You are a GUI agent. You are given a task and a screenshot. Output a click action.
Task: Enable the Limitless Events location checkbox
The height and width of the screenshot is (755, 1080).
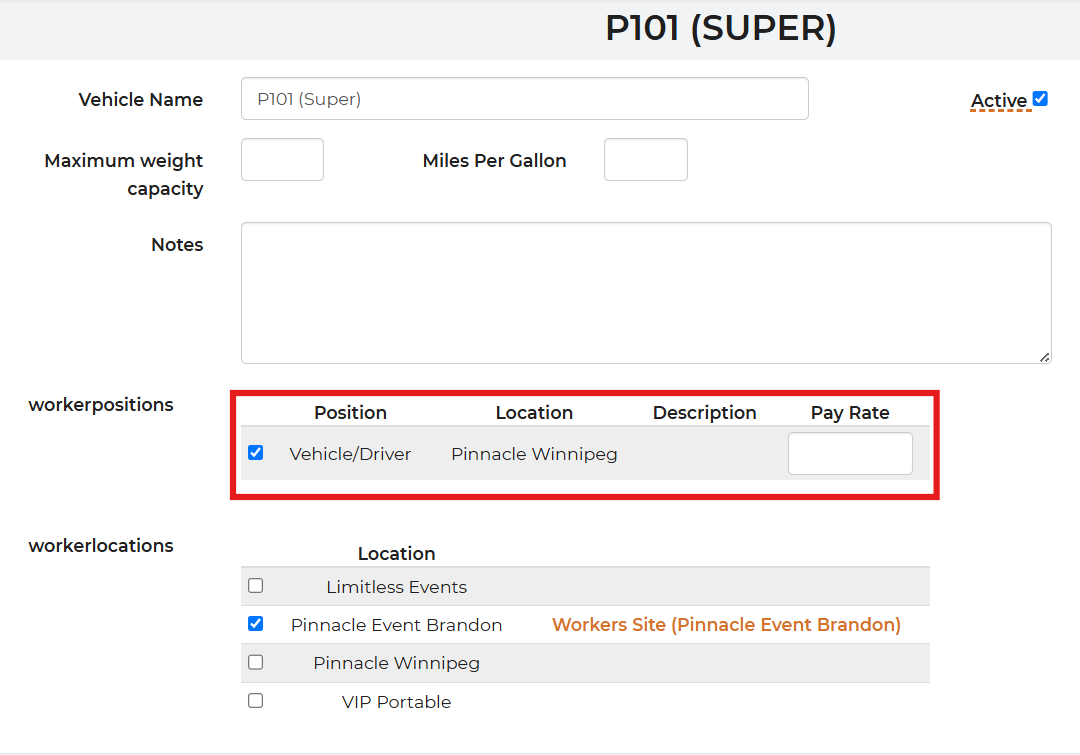tap(256, 586)
